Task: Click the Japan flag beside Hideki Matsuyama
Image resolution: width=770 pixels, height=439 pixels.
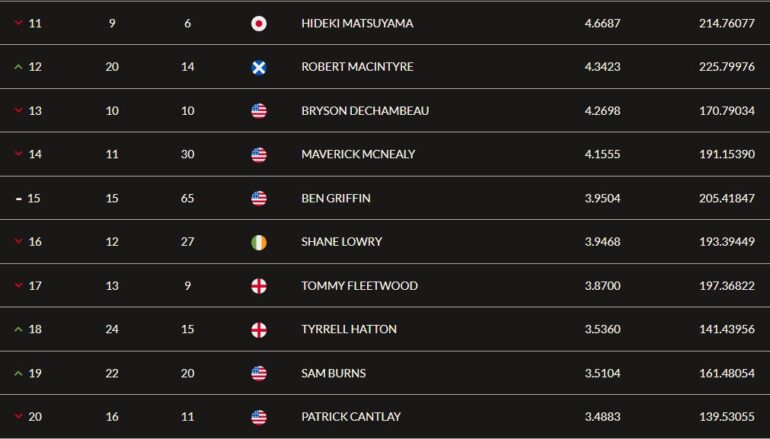Action: pyautogui.click(x=259, y=24)
